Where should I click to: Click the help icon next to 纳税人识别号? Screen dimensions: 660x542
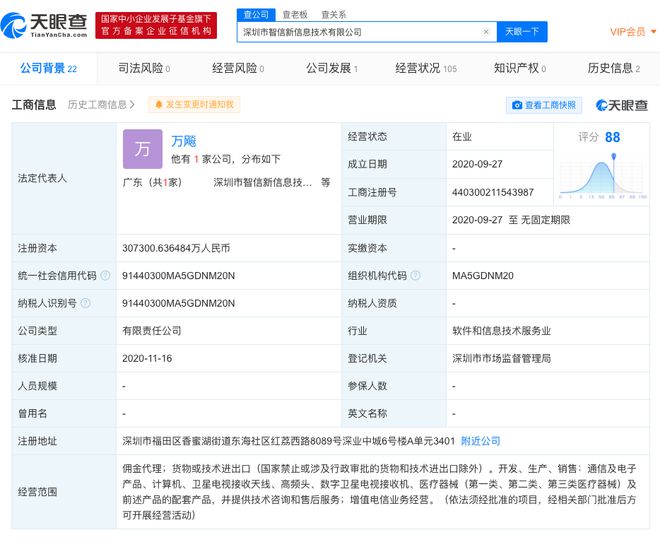click(x=85, y=303)
